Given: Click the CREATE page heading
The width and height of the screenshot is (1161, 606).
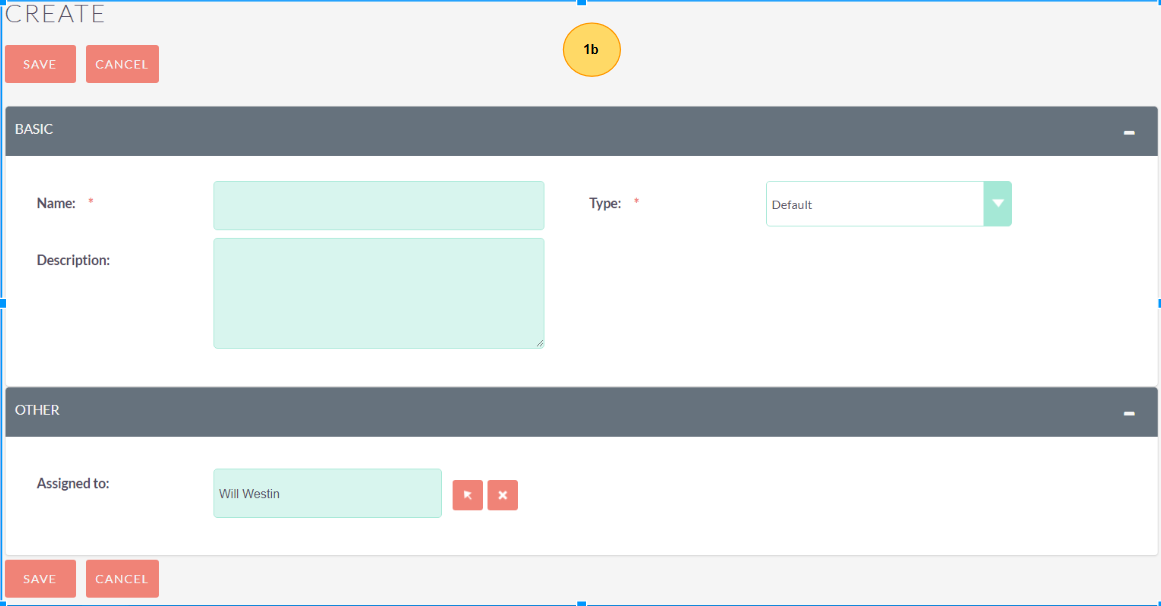Looking at the screenshot, I should [56, 14].
